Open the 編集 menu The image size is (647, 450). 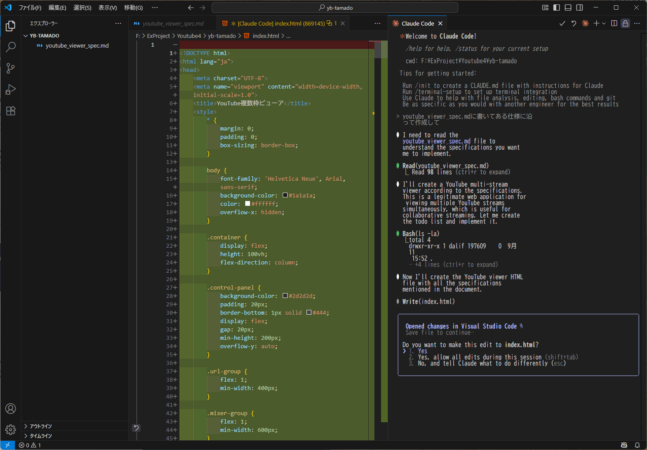57,7
